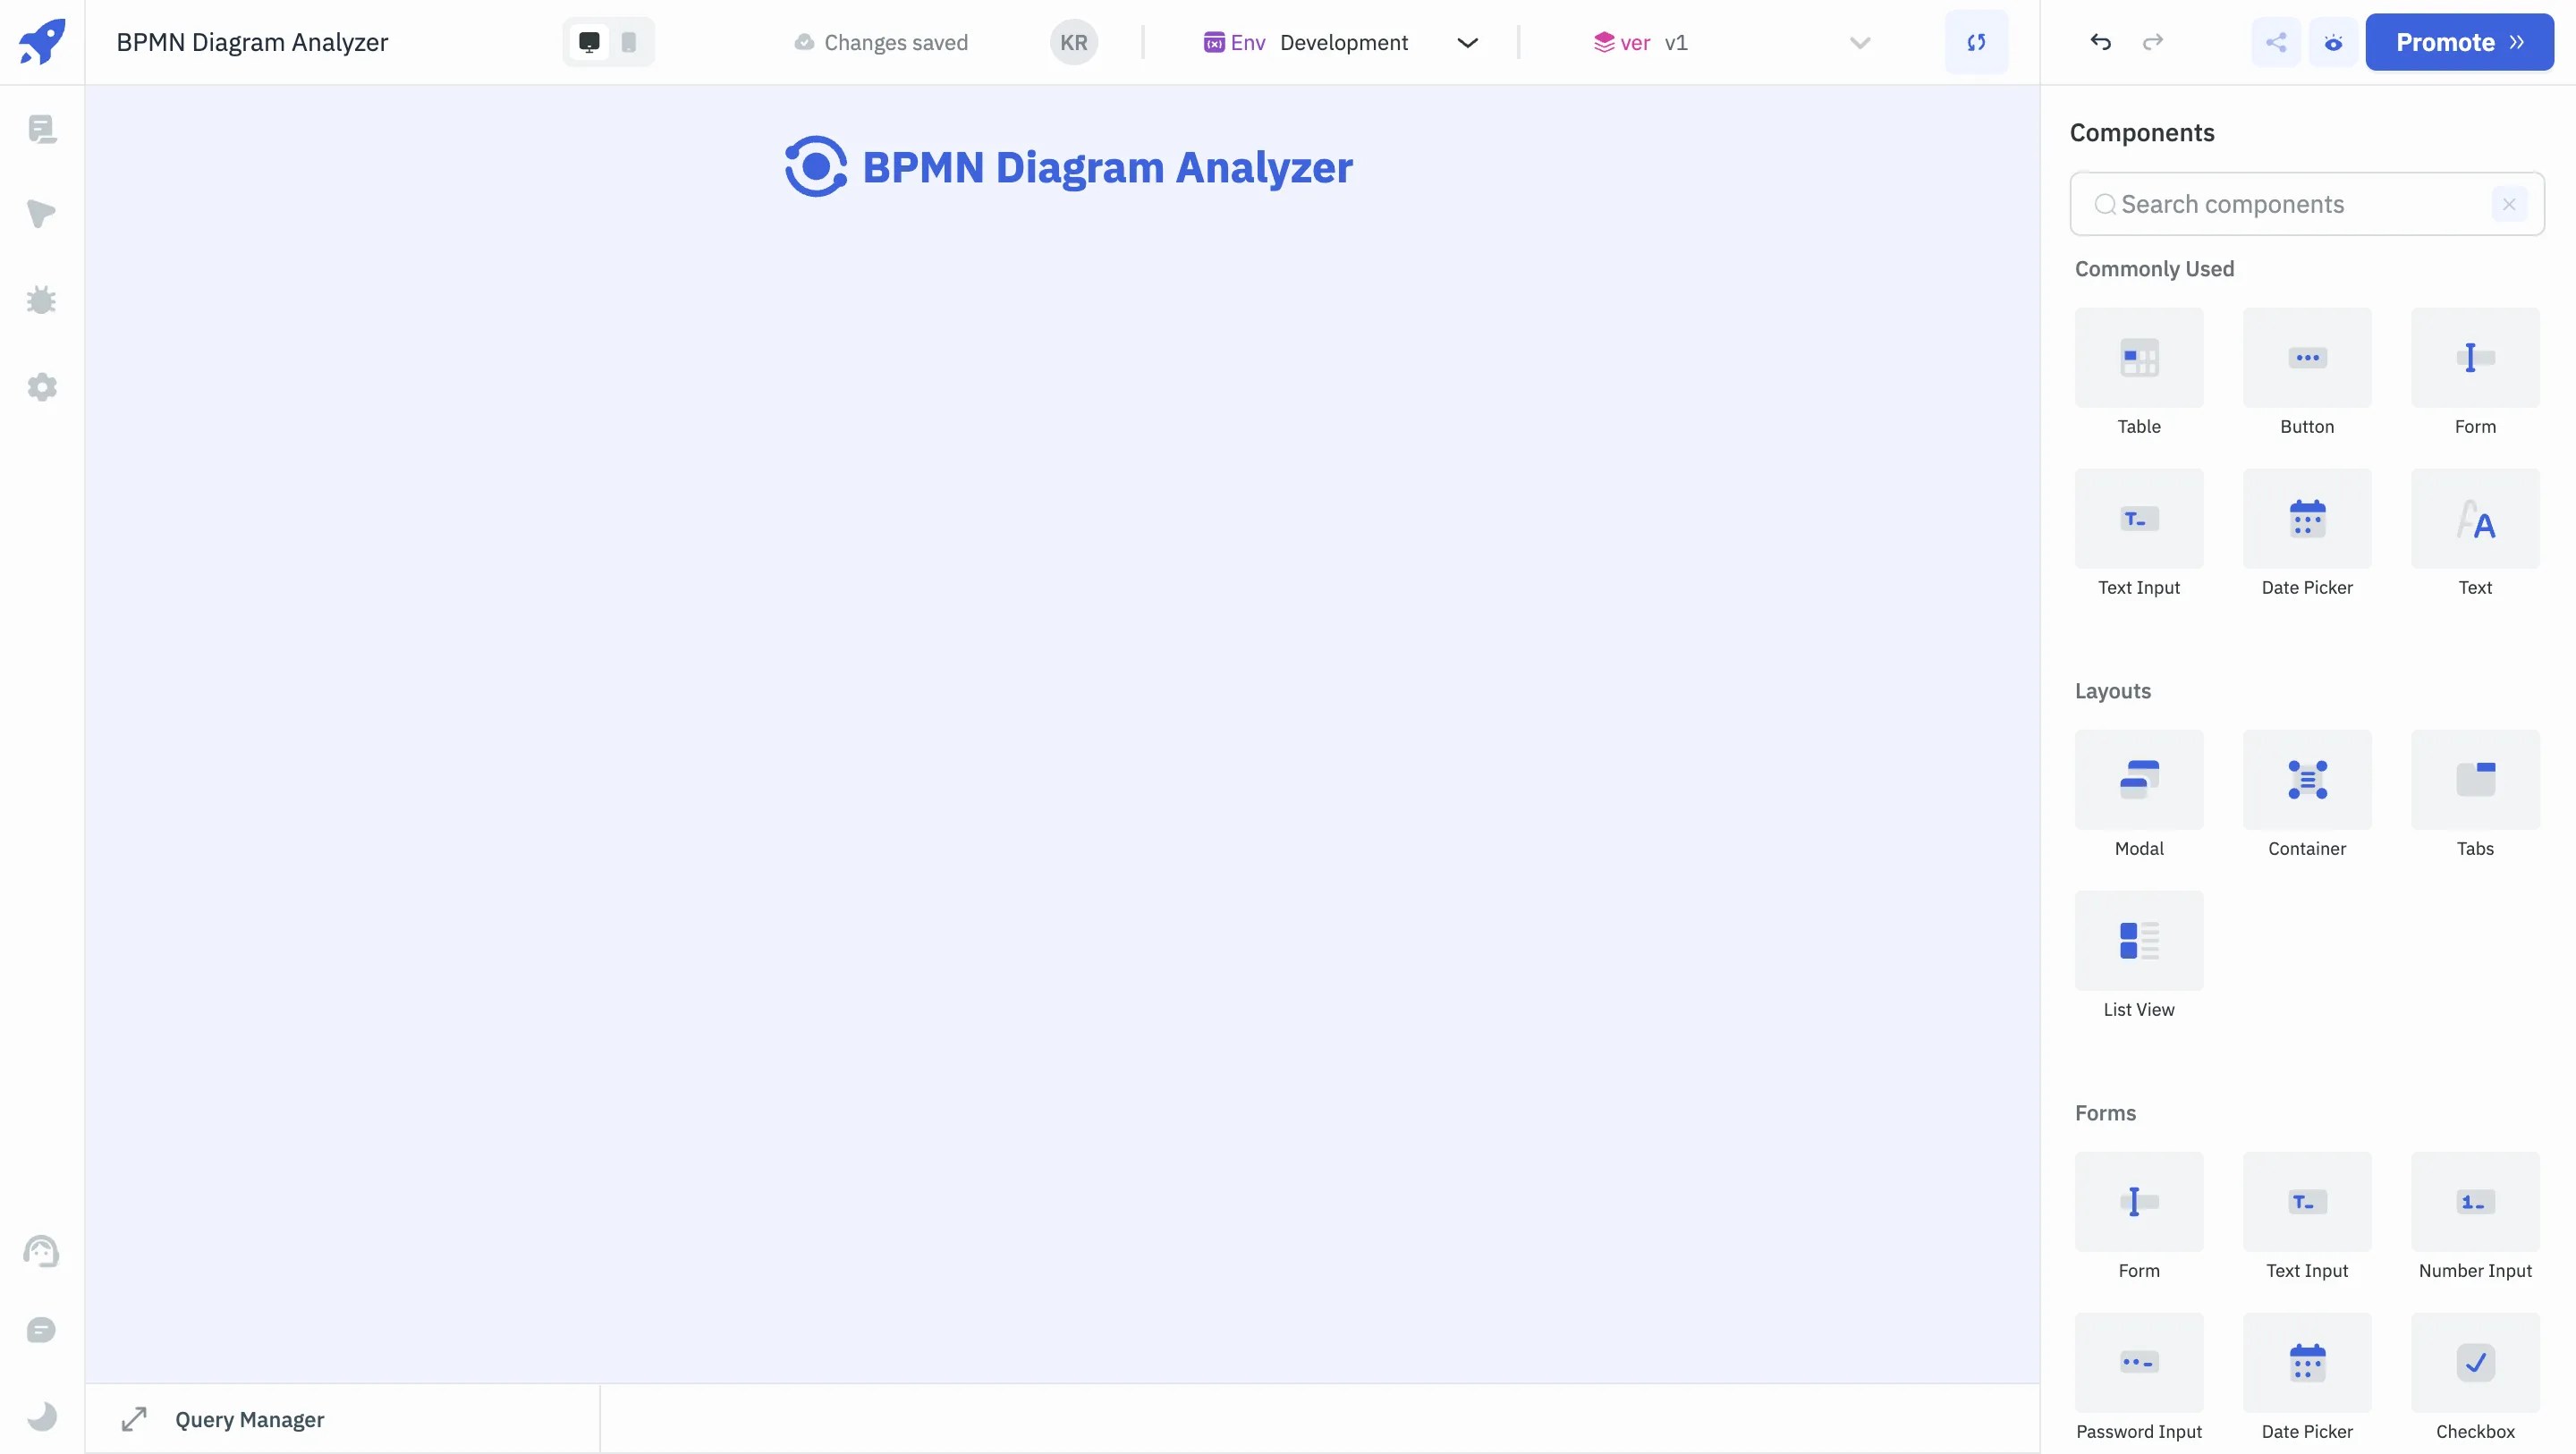Click the Promote button
This screenshot has height=1454, width=2576.
(2460, 42)
